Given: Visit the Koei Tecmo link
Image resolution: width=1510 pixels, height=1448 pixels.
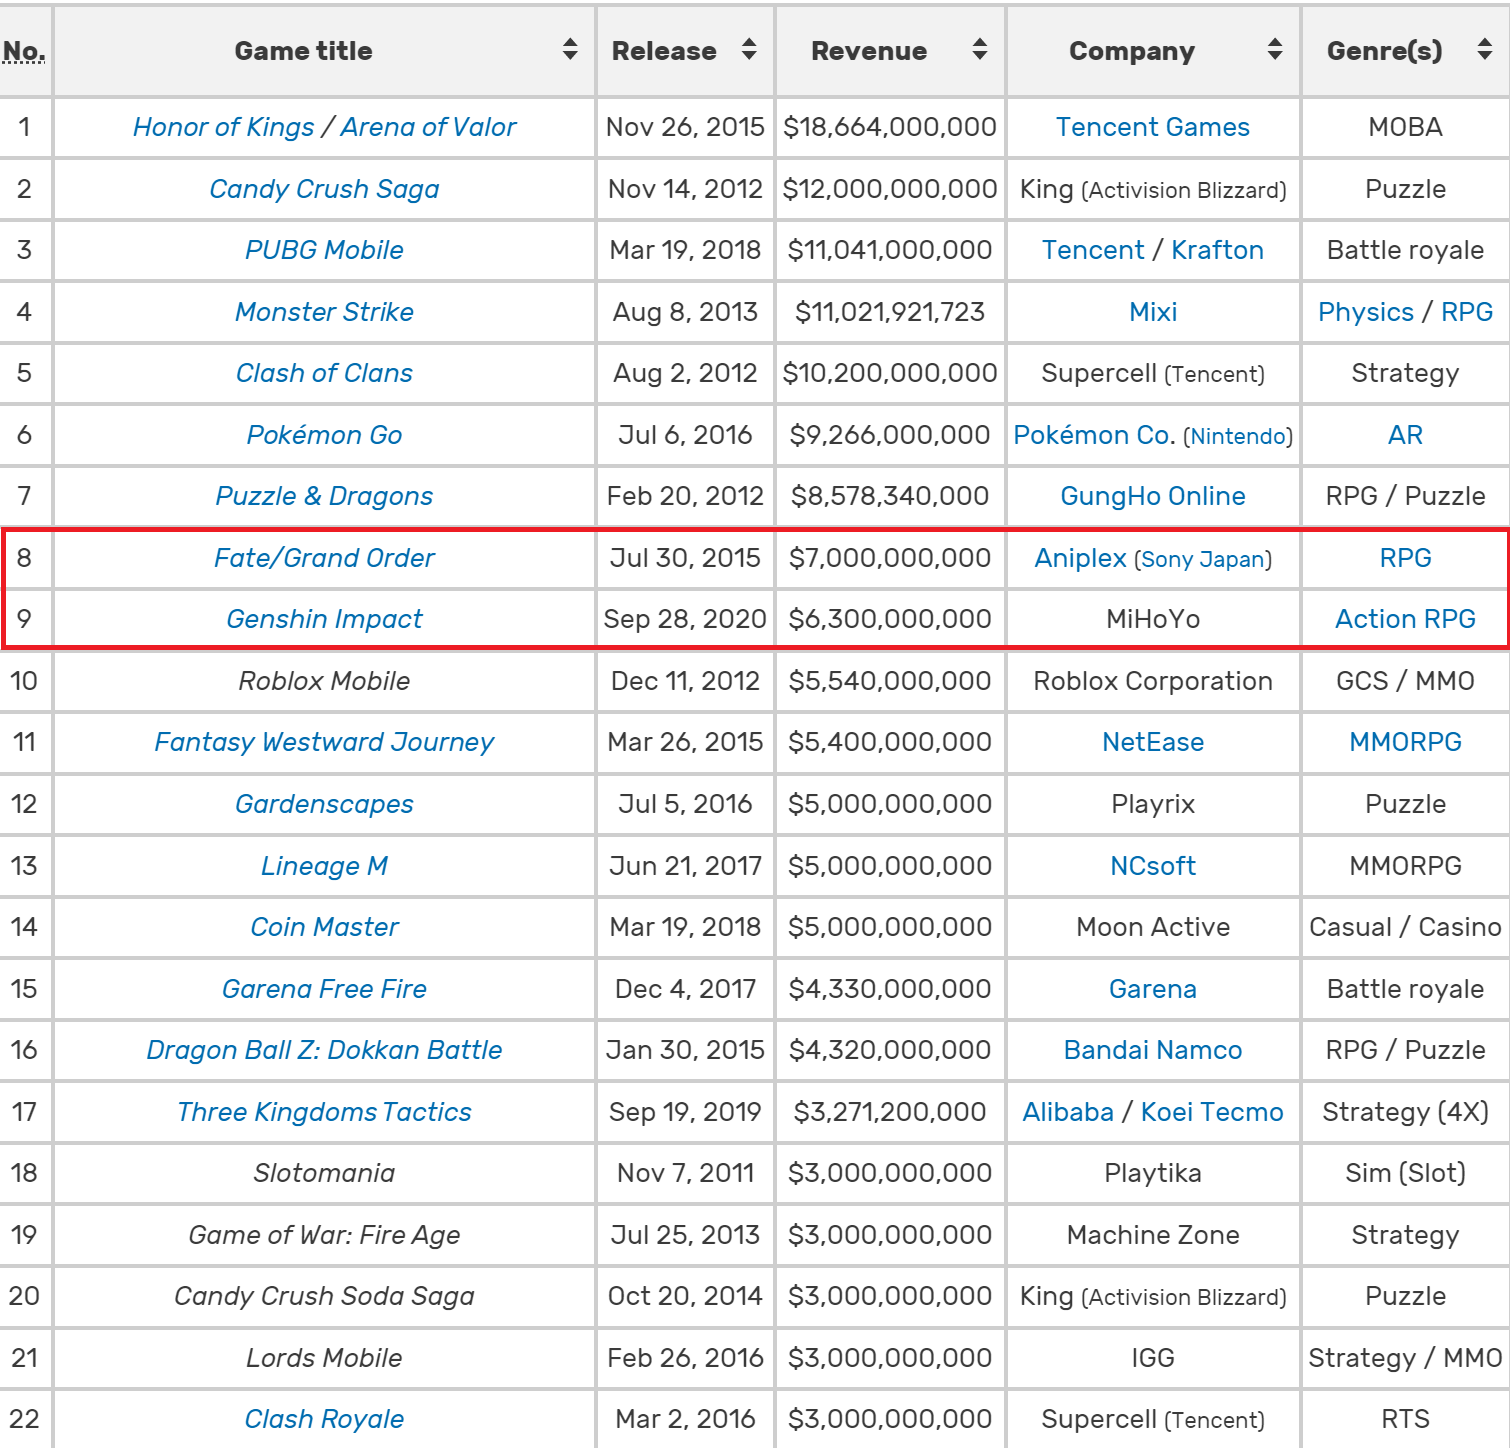Looking at the screenshot, I should click(x=1212, y=1112).
